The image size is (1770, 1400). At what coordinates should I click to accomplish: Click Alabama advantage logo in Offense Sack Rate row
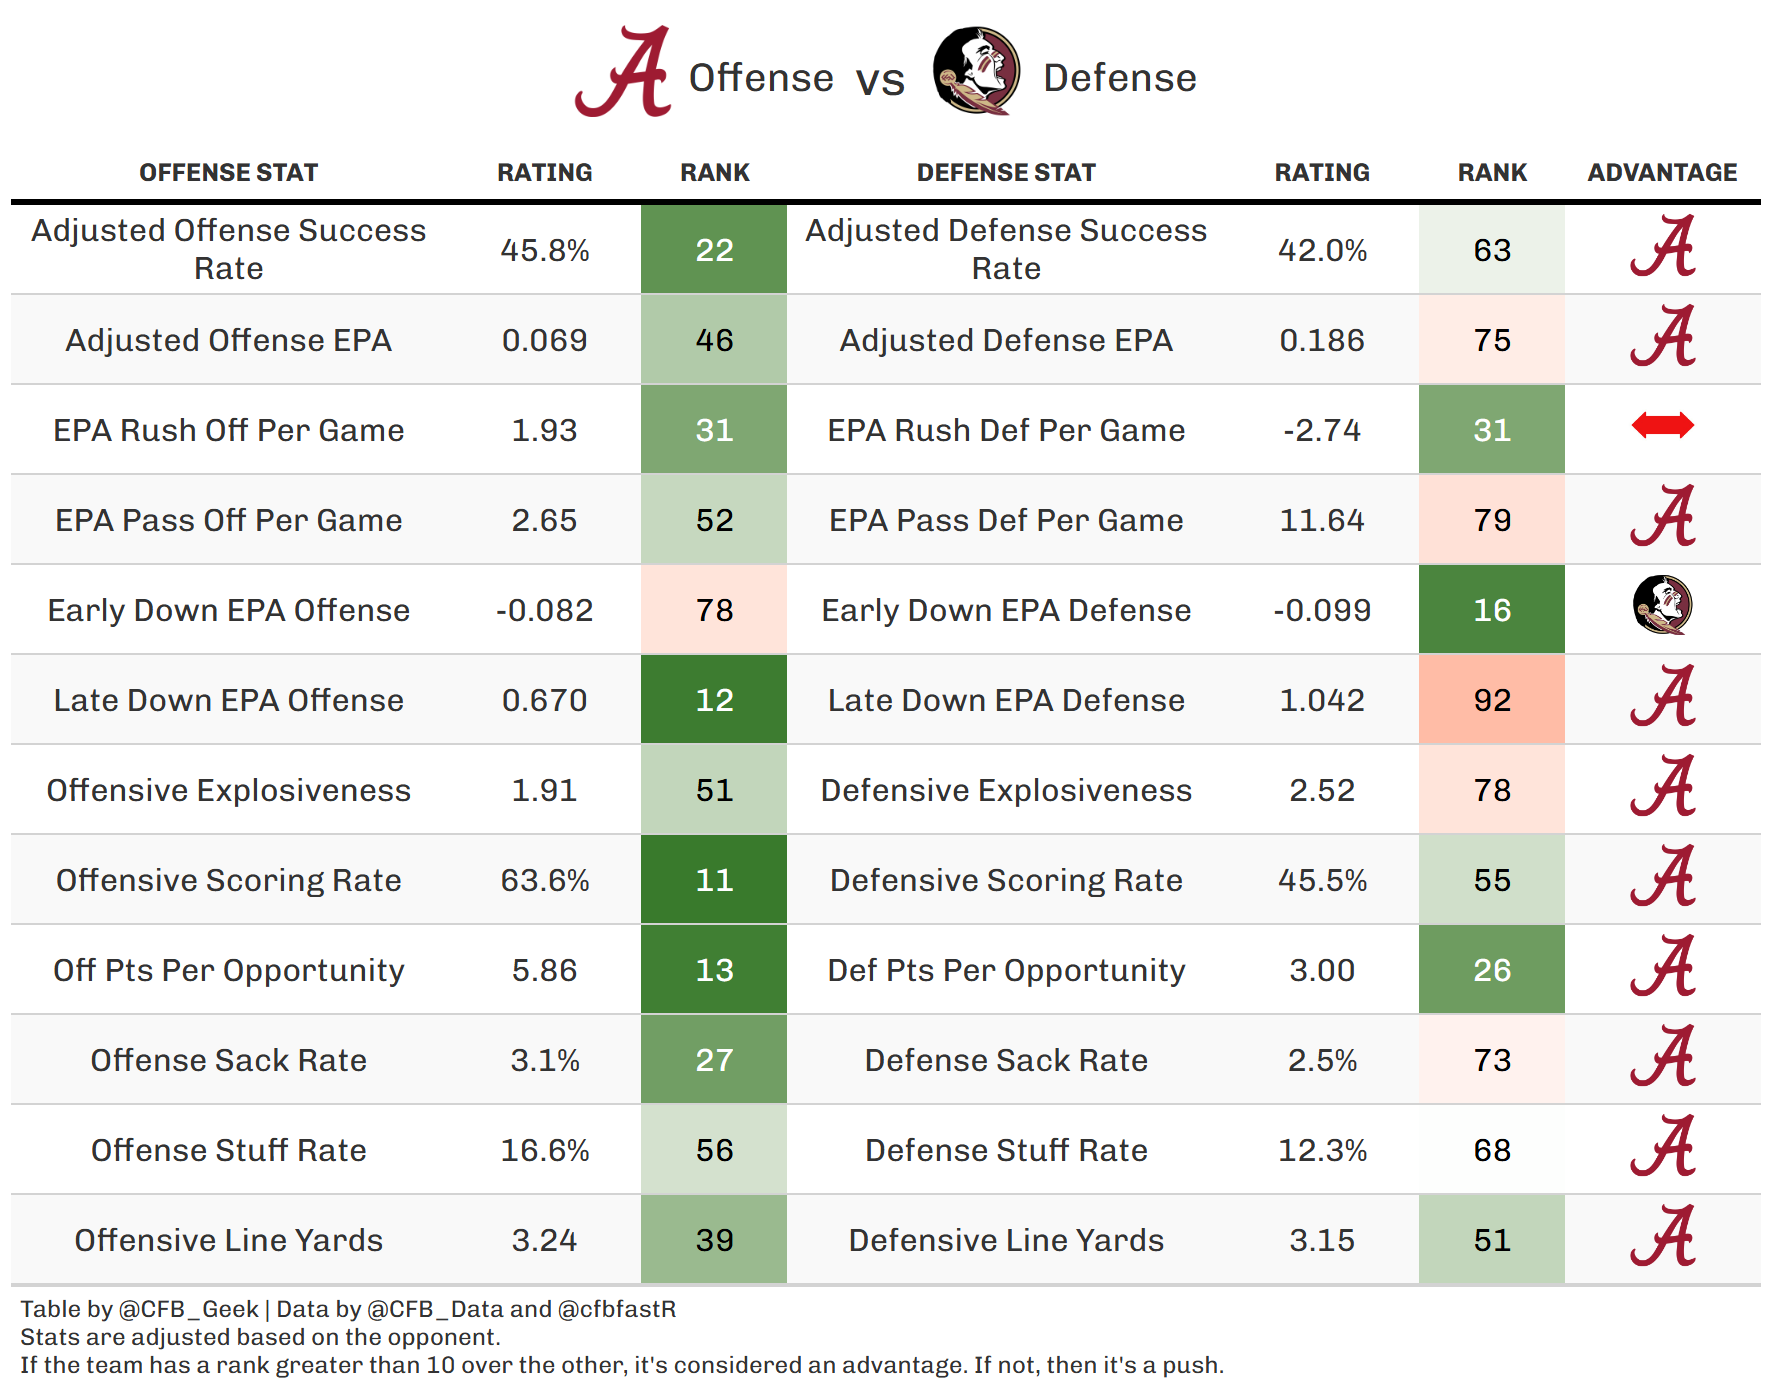1662,1056
